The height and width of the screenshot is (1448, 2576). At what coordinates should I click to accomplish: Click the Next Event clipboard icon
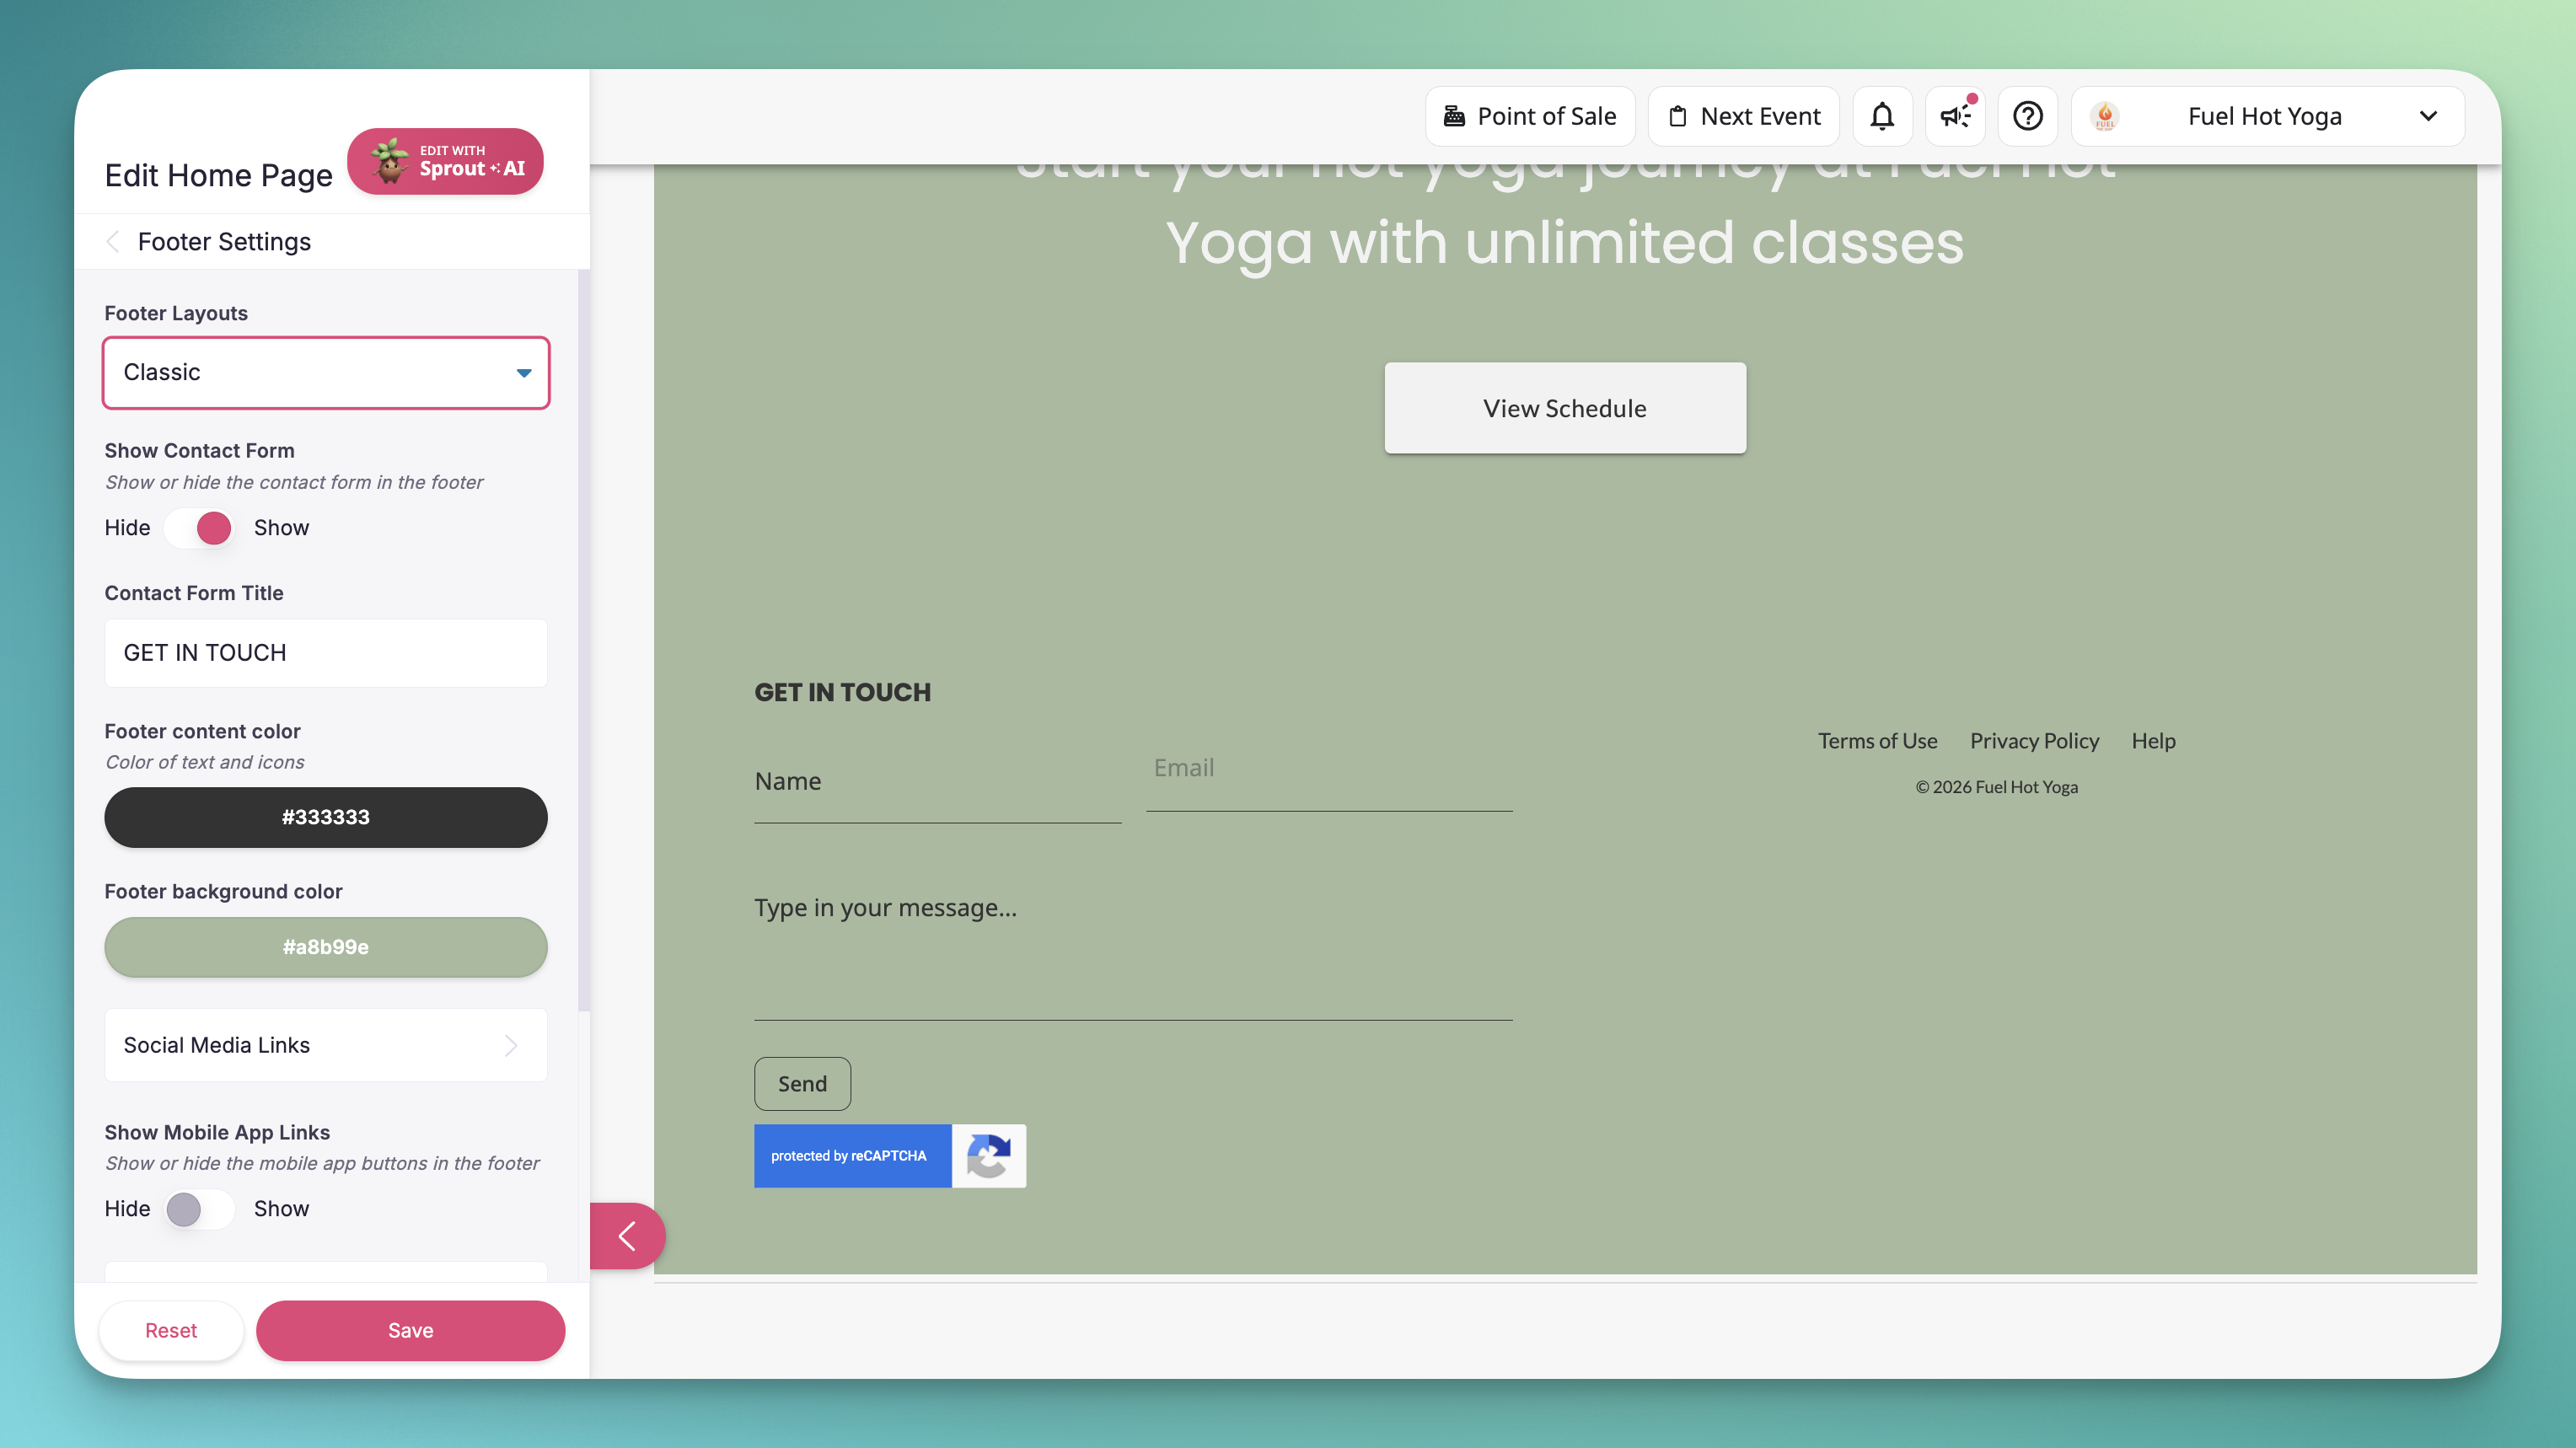(1678, 116)
